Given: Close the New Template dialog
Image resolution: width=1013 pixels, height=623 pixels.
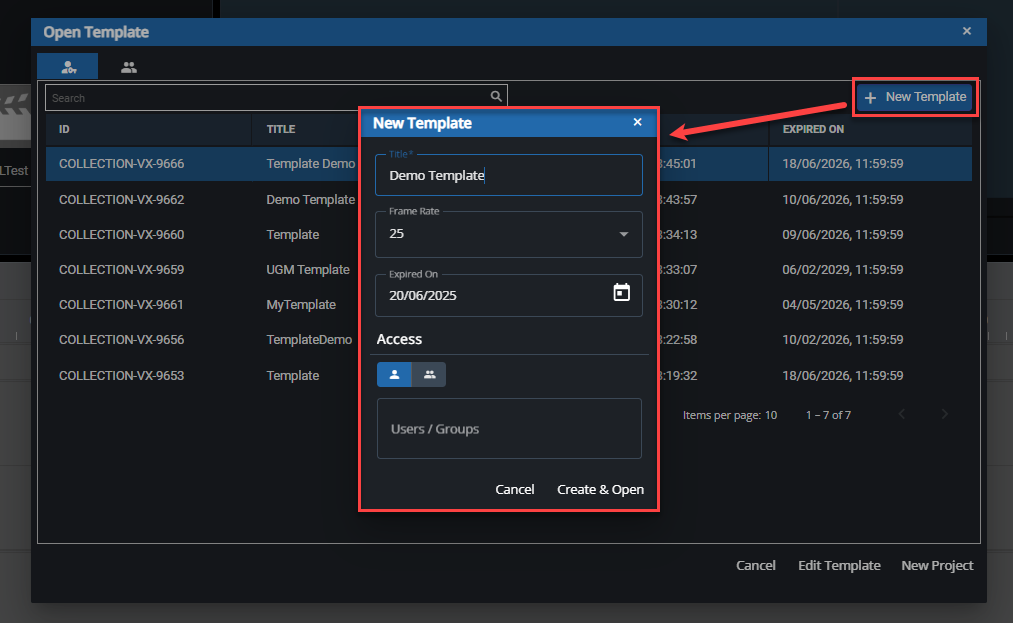Looking at the screenshot, I should click(x=637, y=122).
